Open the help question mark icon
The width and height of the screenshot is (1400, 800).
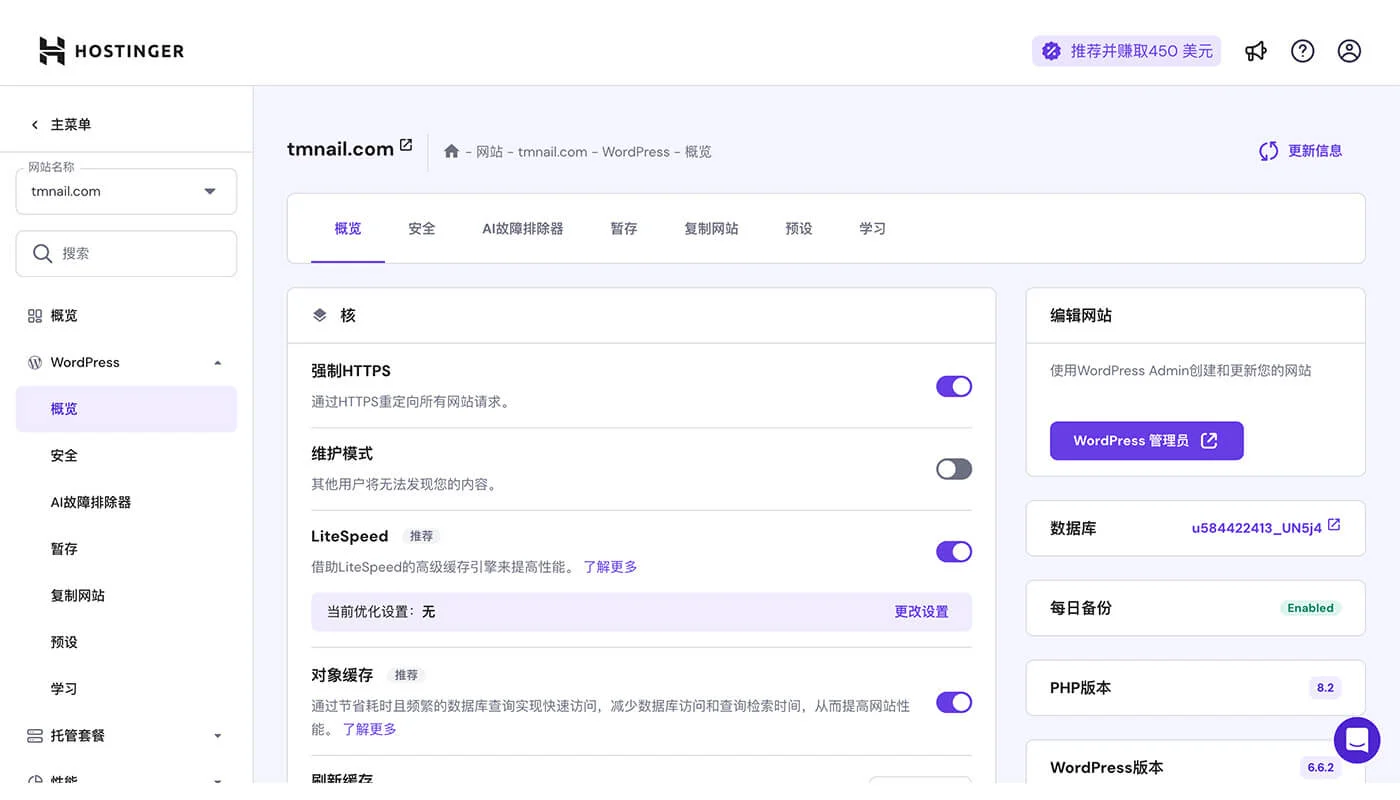point(1302,50)
